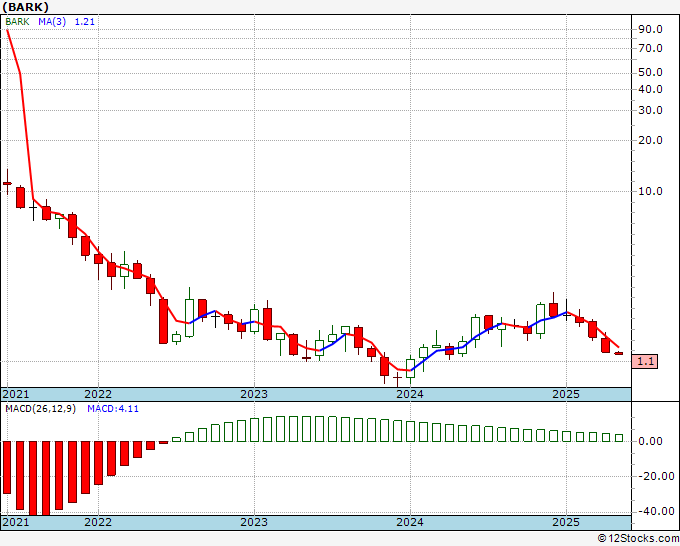Select 2025 on the MACD panel time axis
The height and width of the screenshot is (546, 680).
[566, 522]
